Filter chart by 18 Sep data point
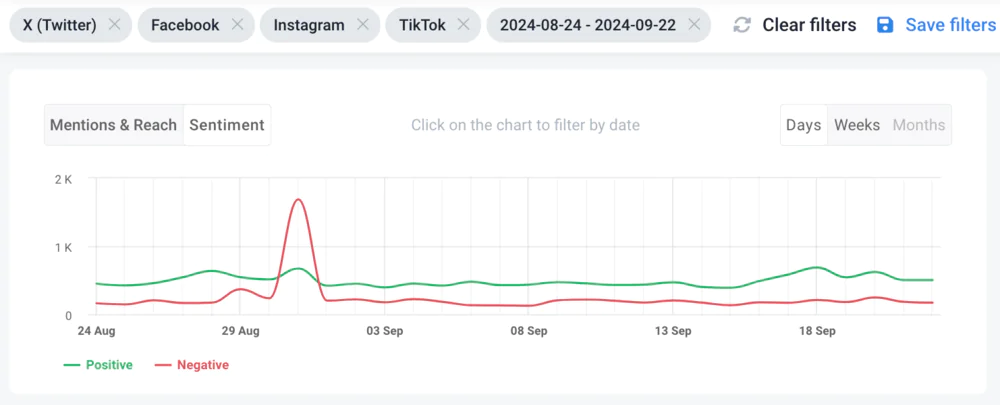 [x=816, y=267]
